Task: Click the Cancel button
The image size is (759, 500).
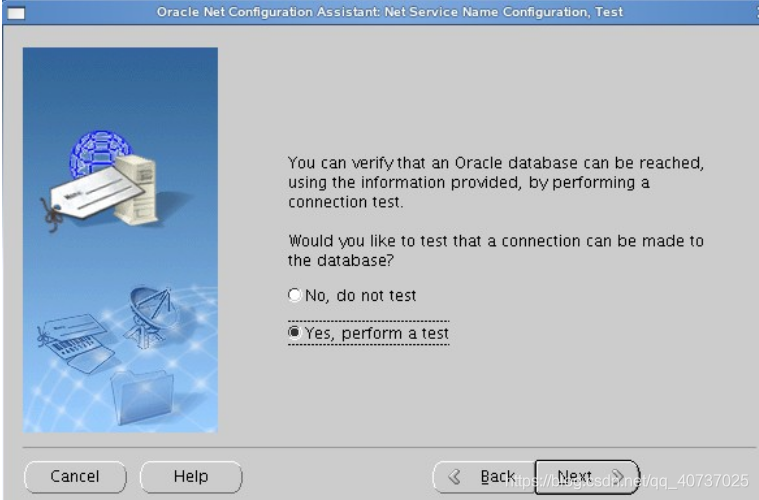Action: [x=75, y=477]
